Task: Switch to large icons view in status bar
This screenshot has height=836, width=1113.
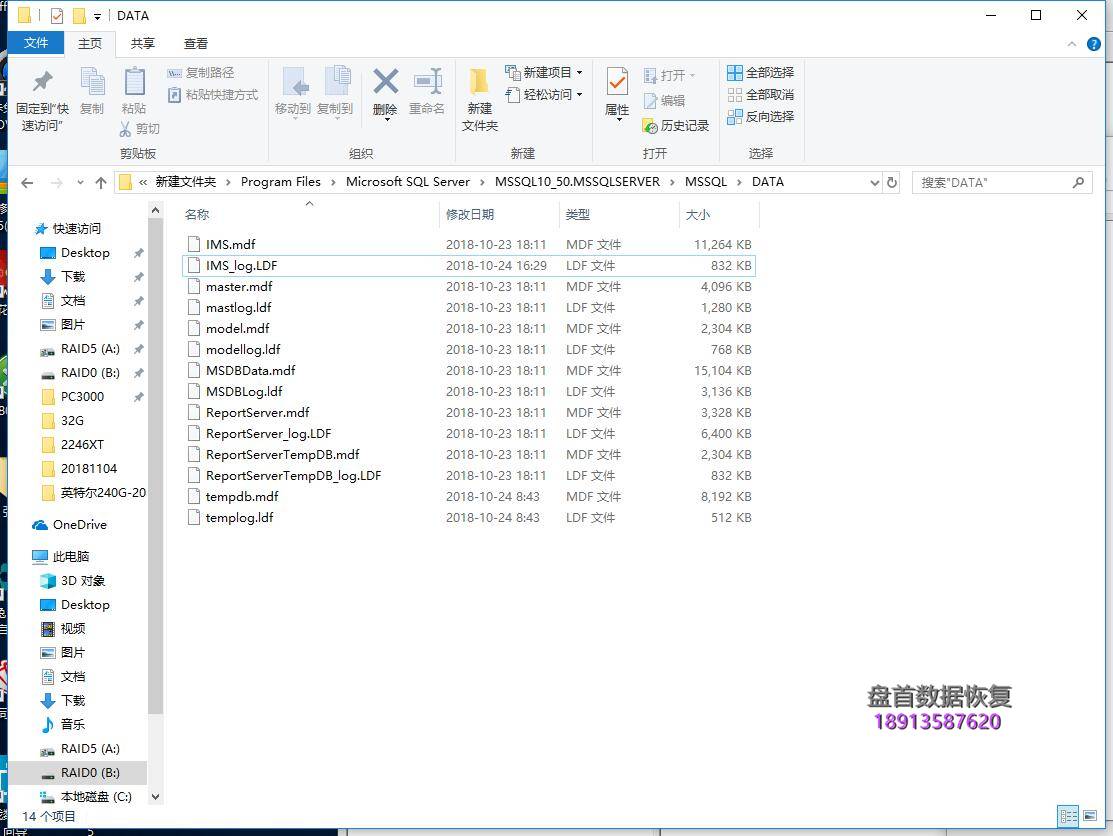Action: [x=1090, y=816]
